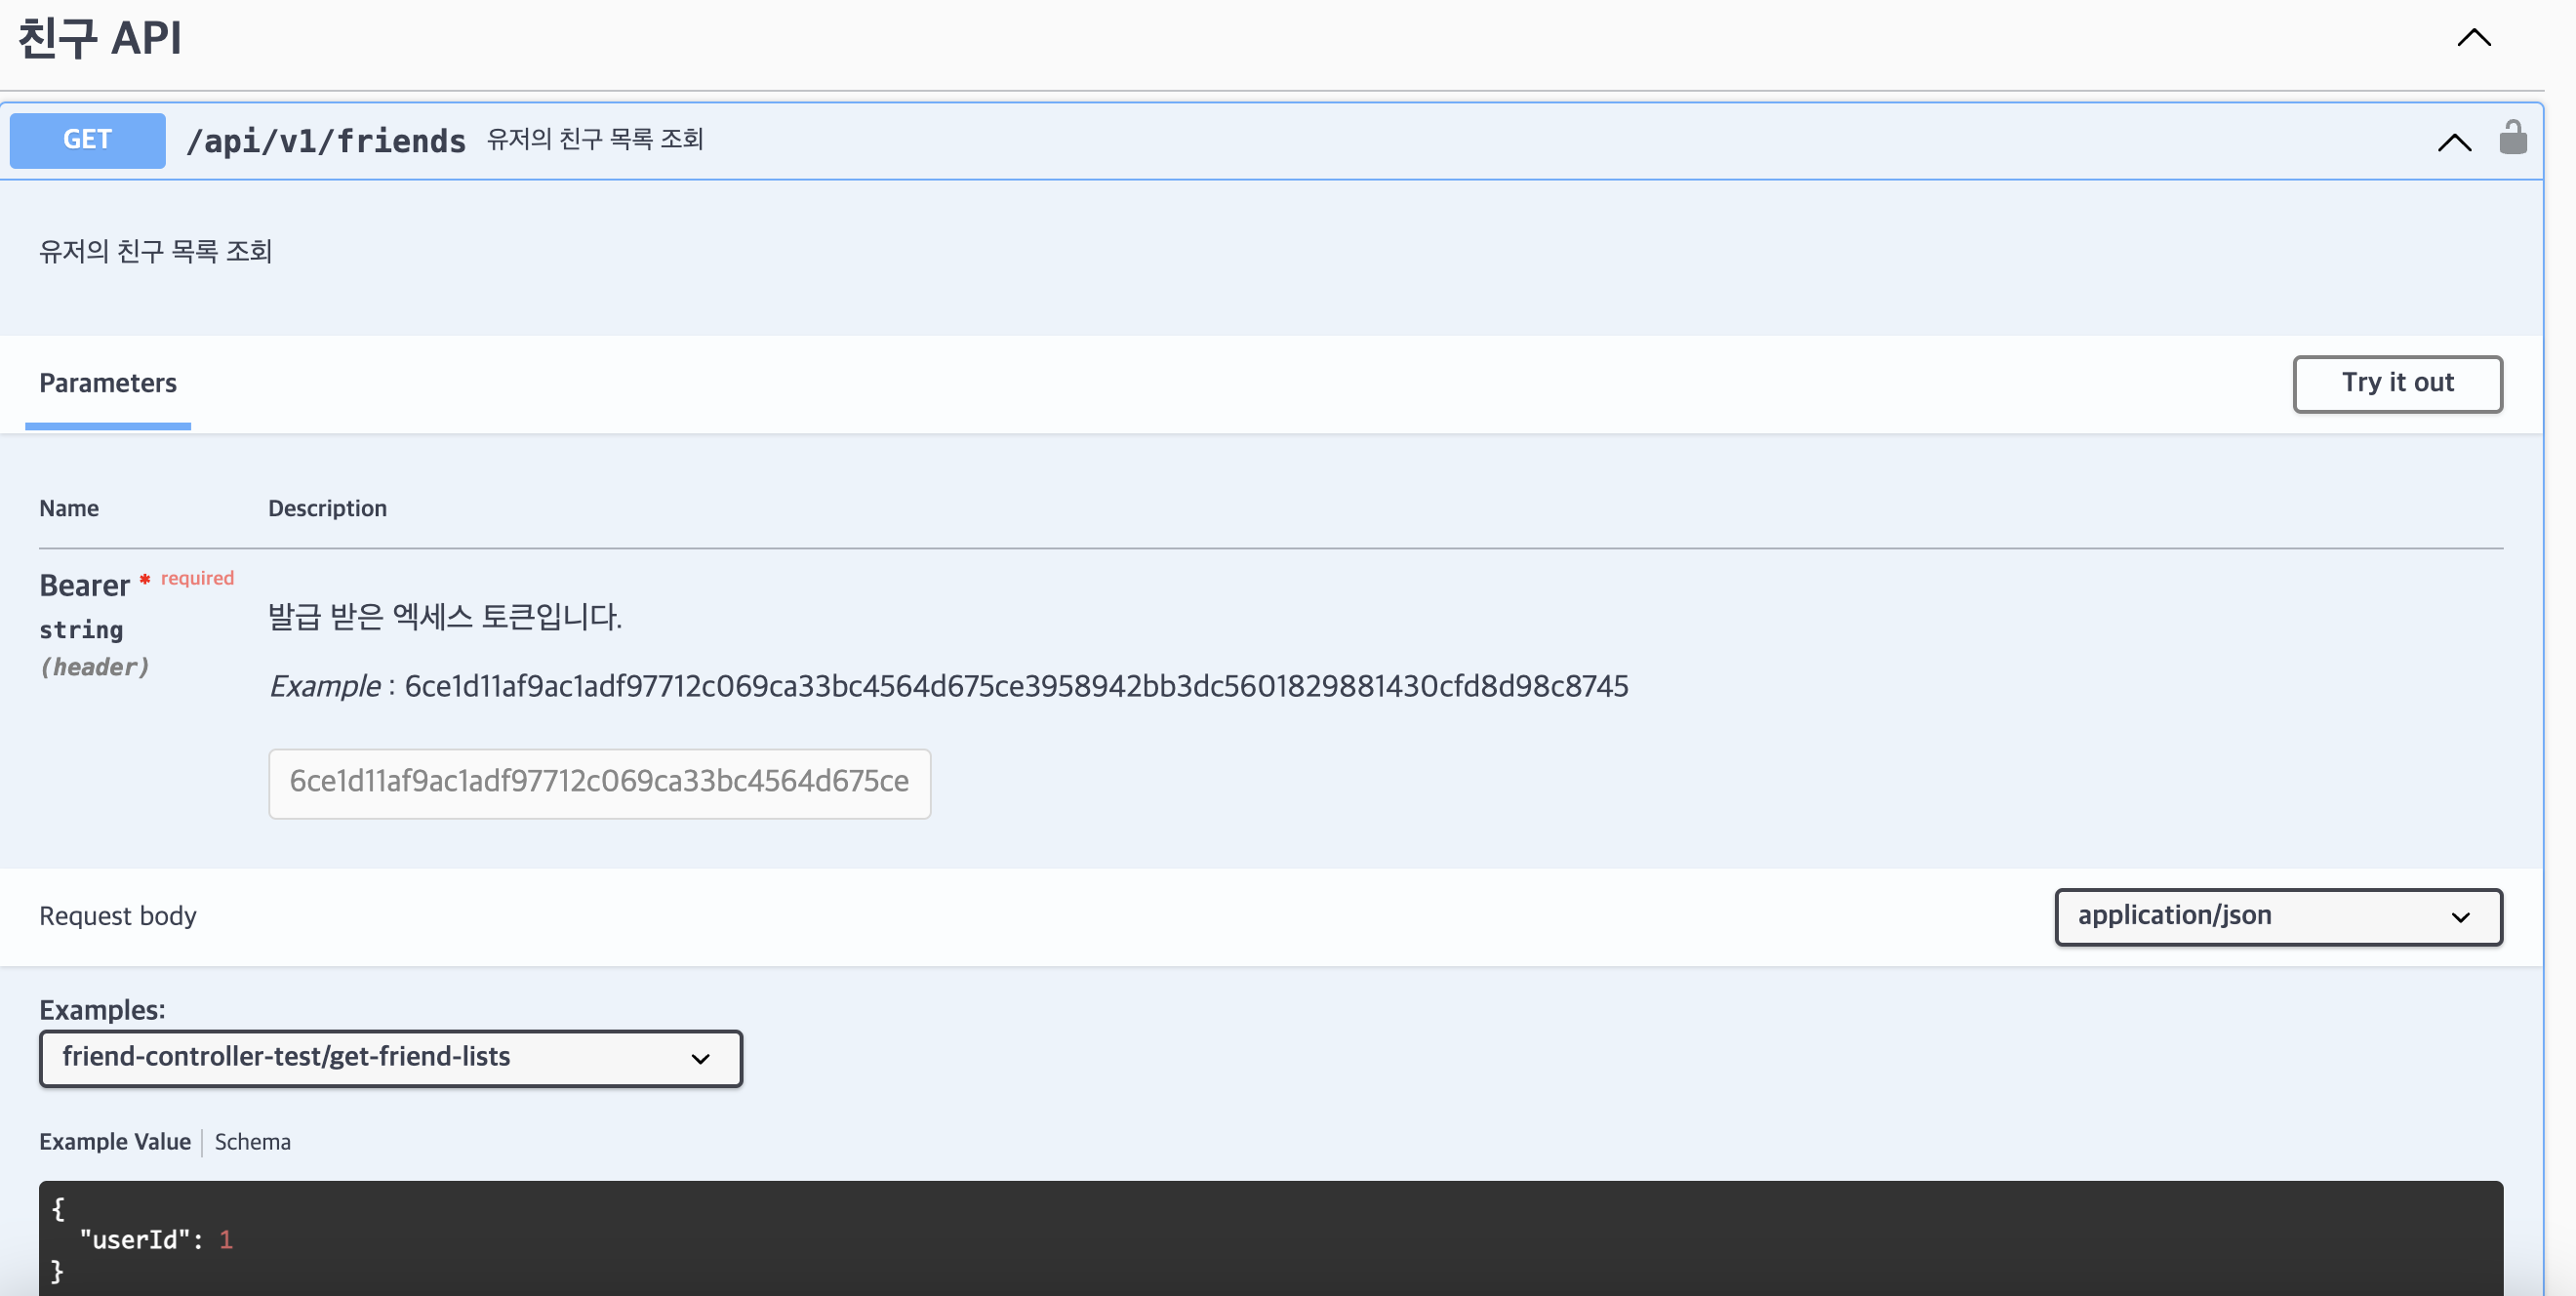Click the authorization lock icon
Viewport: 2576px width, 1296px height.
pos(2512,138)
